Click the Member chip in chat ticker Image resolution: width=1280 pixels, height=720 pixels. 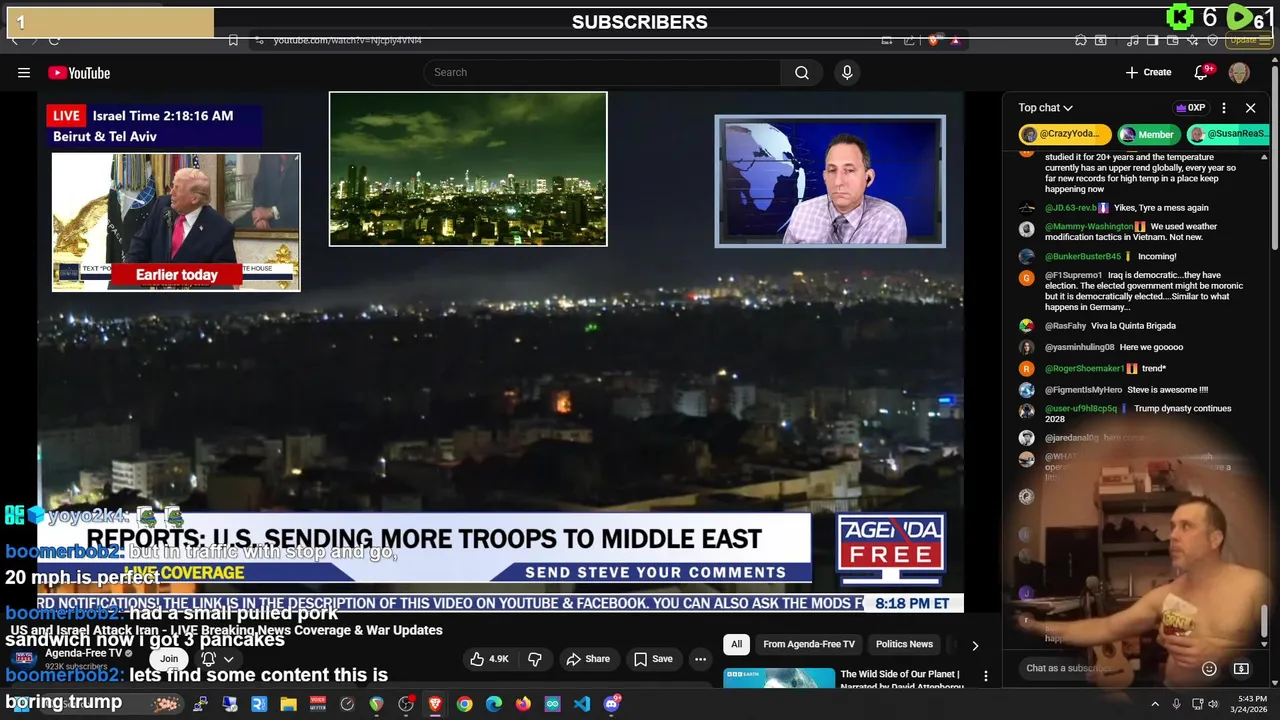(1148, 134)
